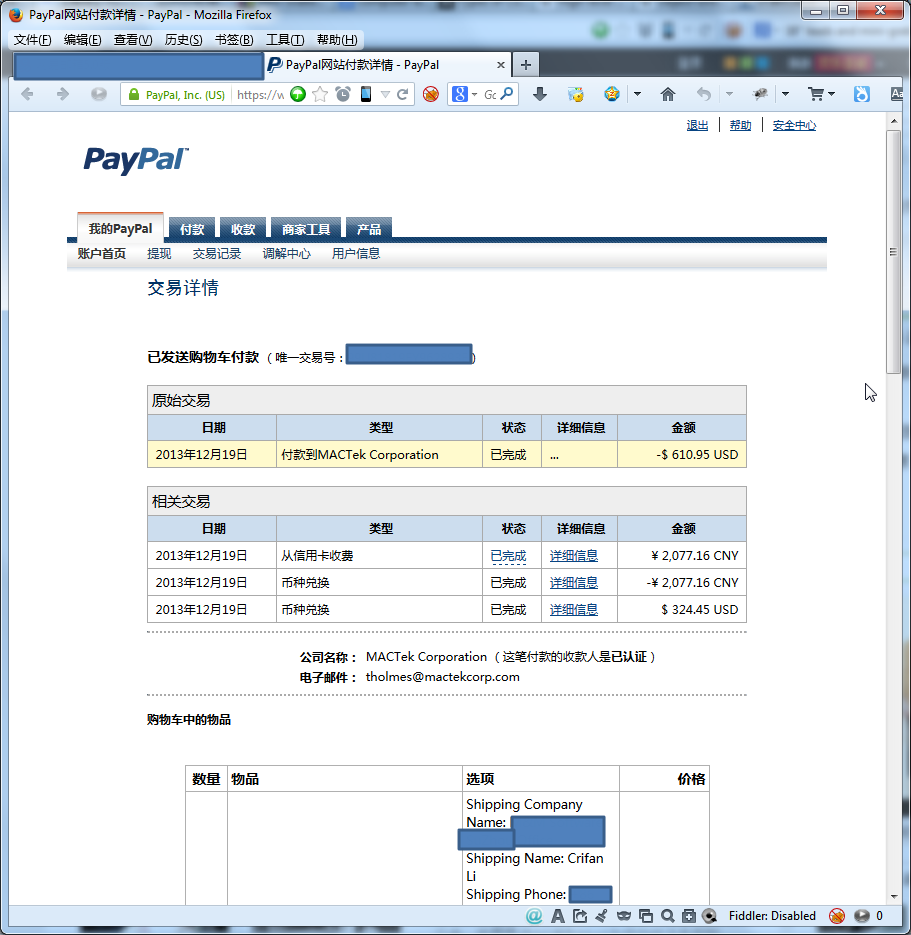Click the vertical scrollbar thumb
This screenshot has height=935, width=911.
click(x=893, y=252)
